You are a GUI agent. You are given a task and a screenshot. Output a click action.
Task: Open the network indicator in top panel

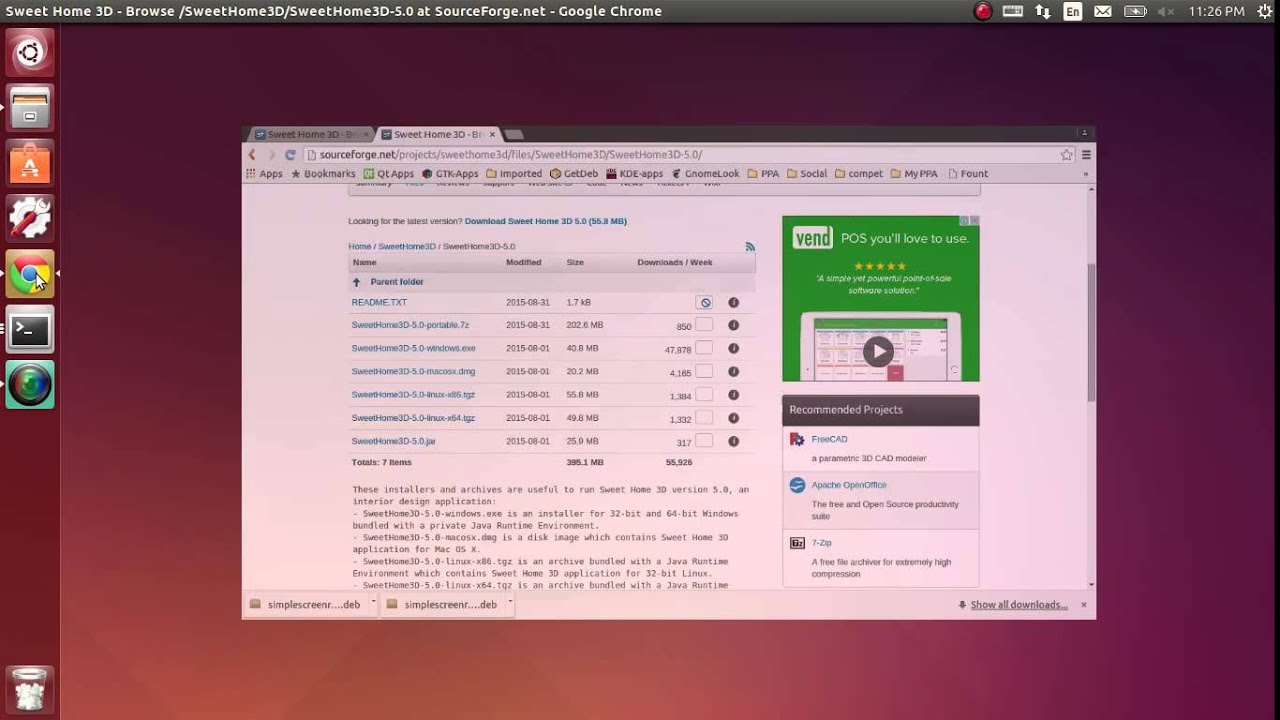1043,11
